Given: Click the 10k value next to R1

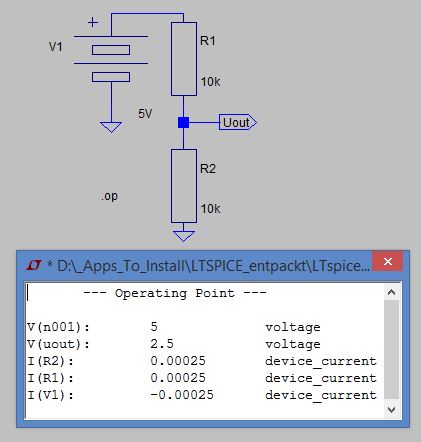Looking at the screenshot, I should tap(210, 82).
